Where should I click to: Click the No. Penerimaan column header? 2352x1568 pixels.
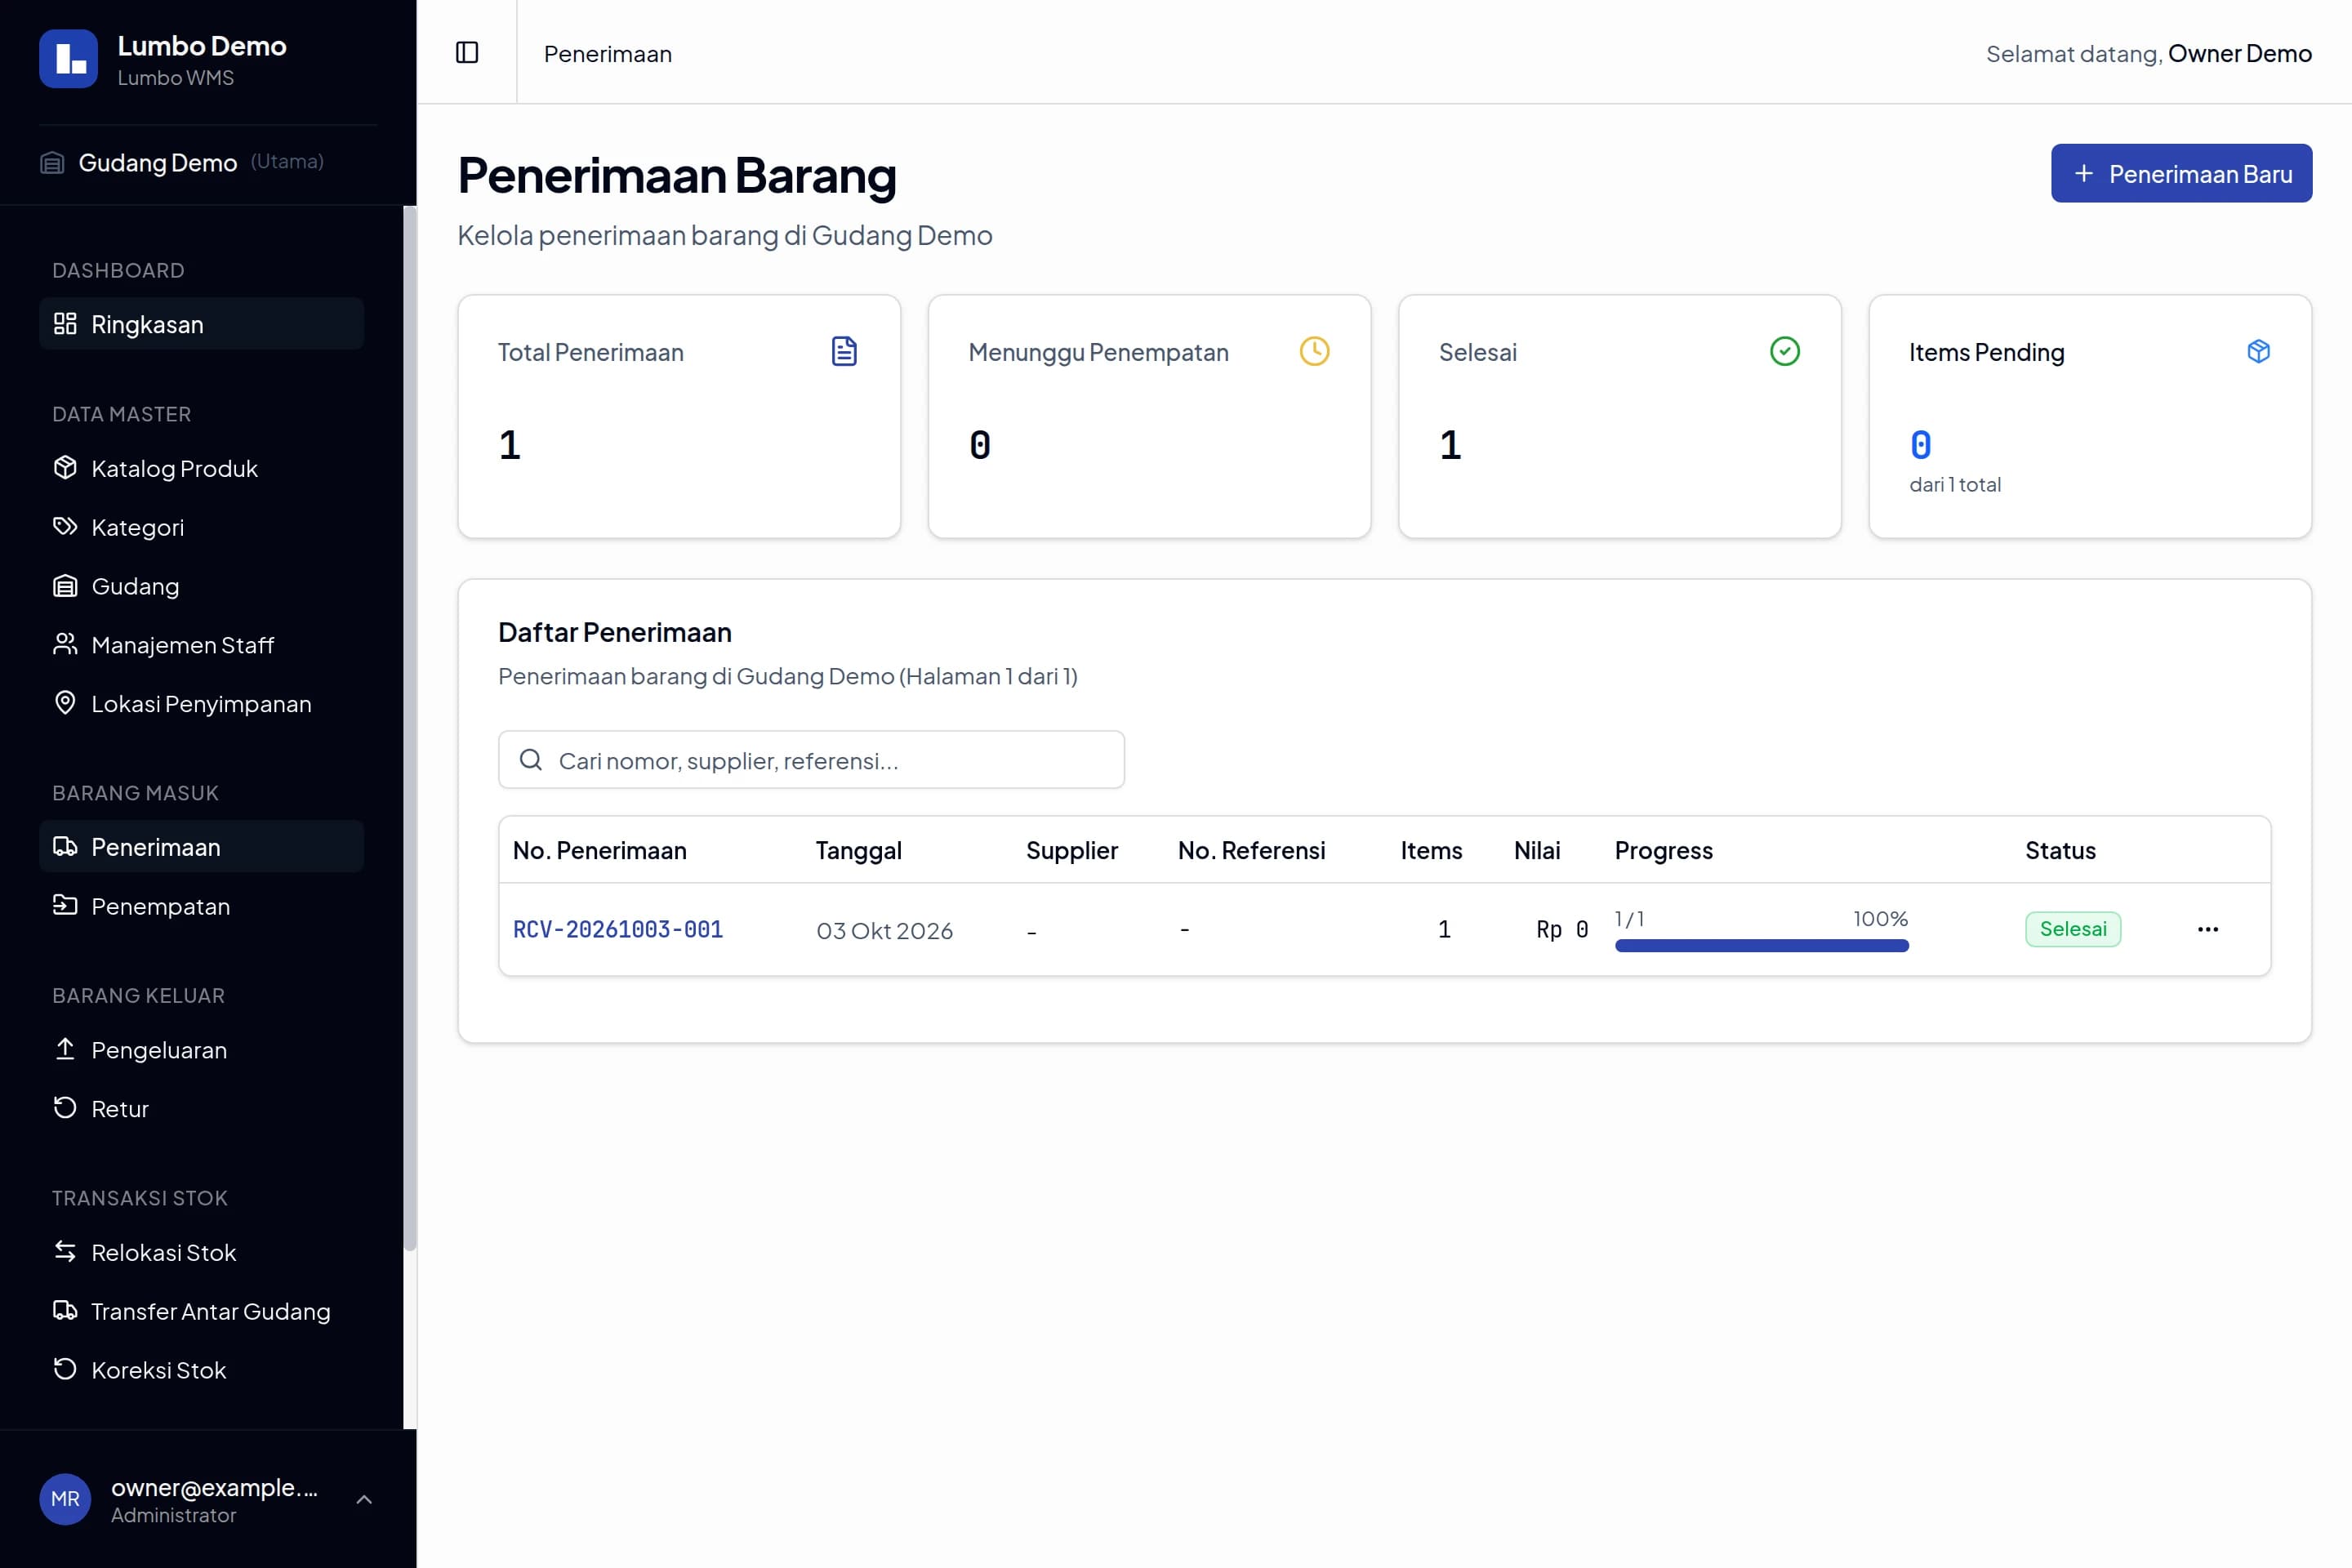[599, 850]
